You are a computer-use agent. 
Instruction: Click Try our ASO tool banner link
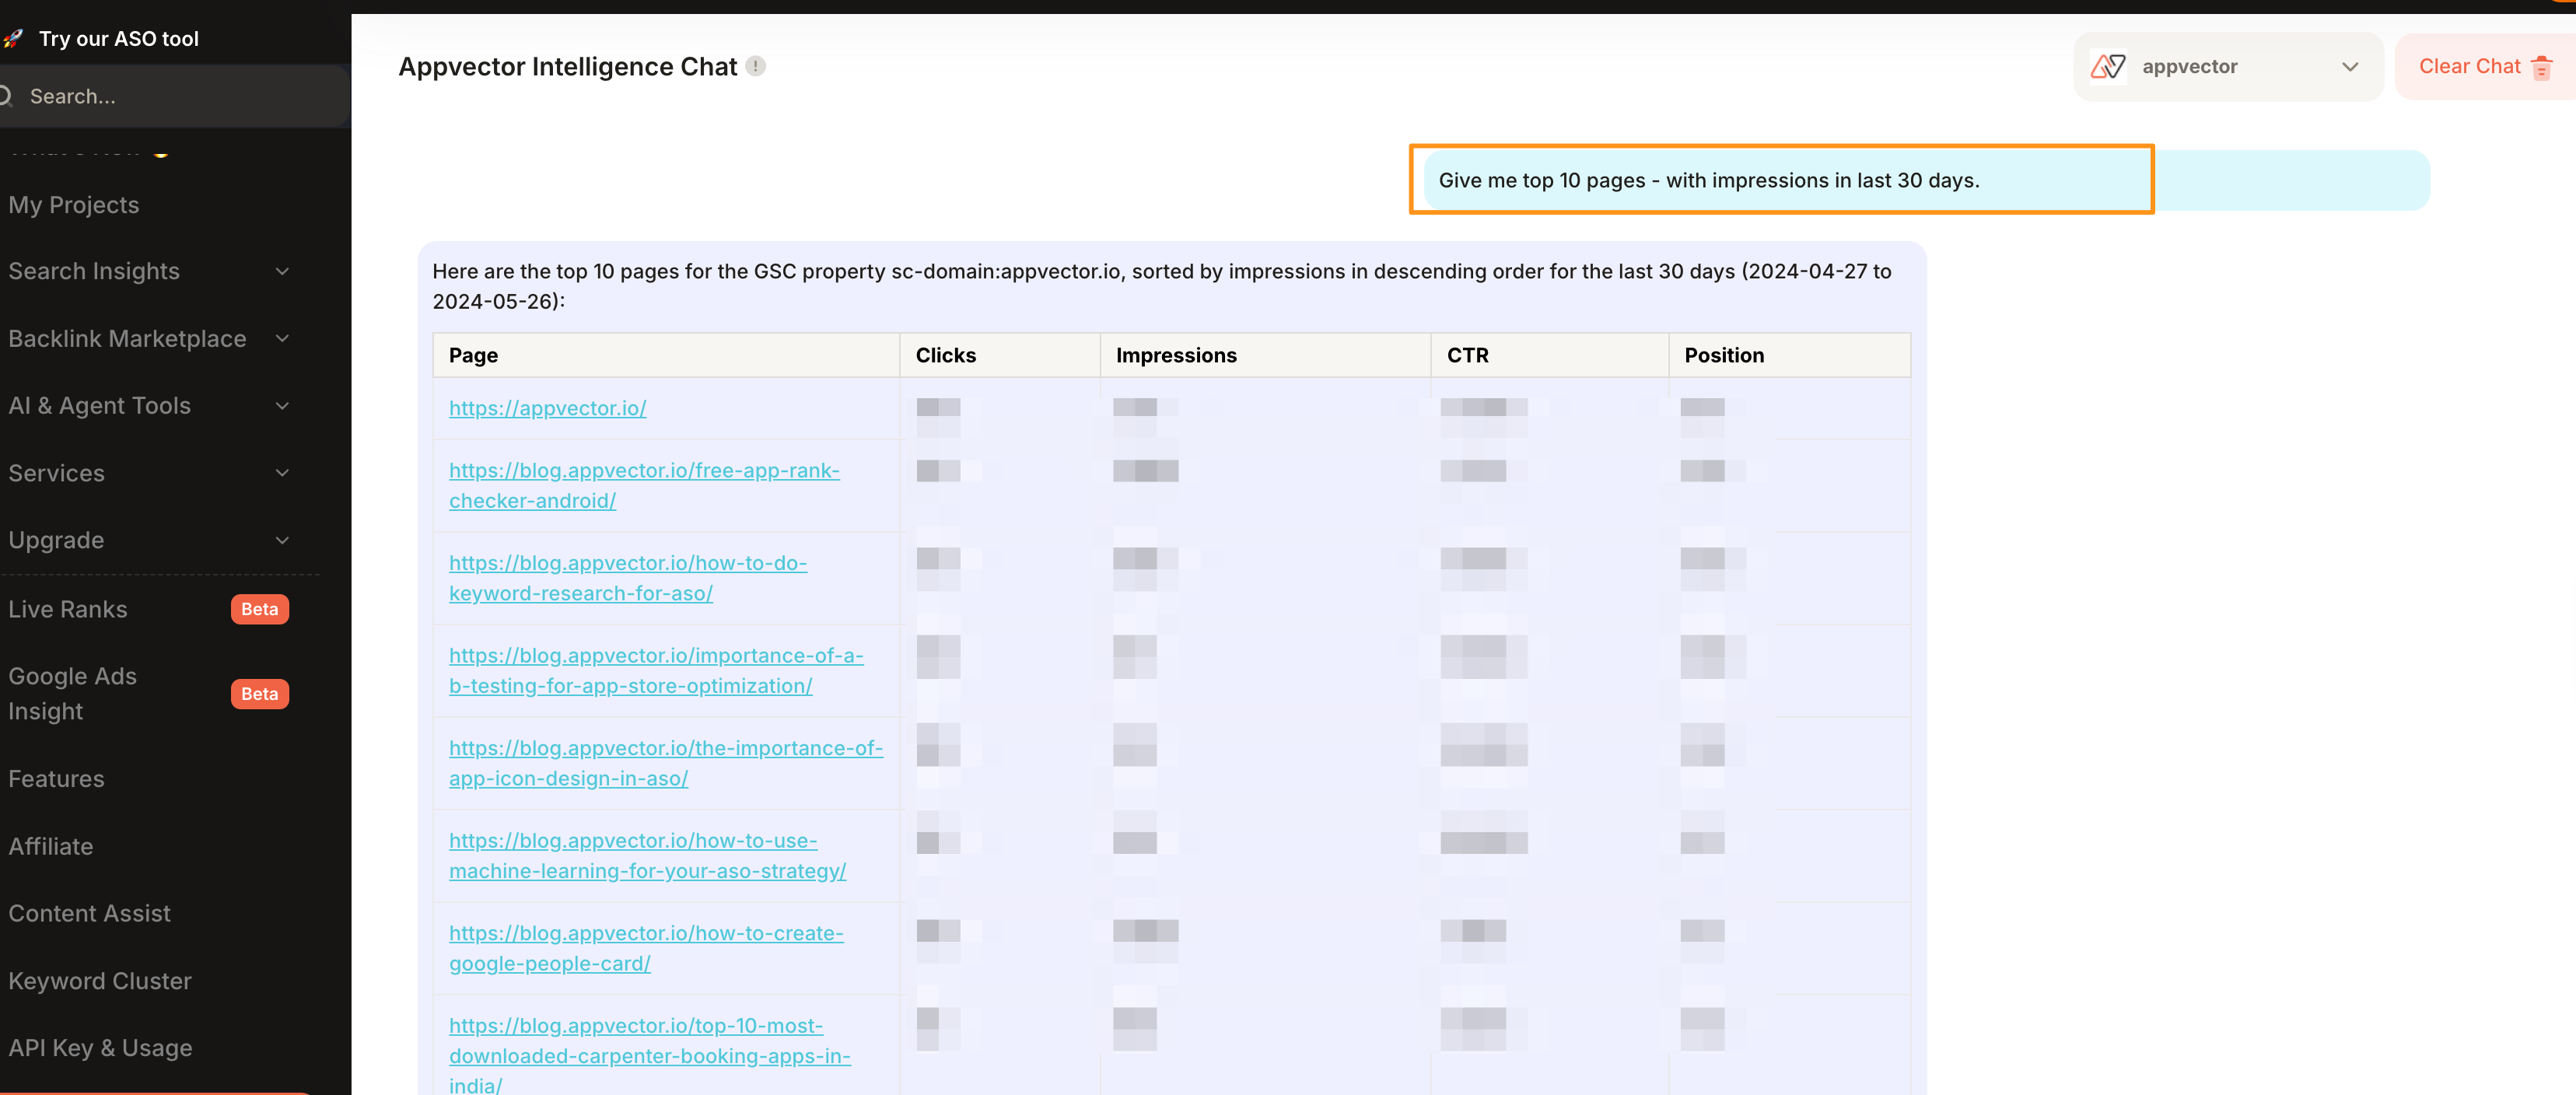click(x=118, y=38)
